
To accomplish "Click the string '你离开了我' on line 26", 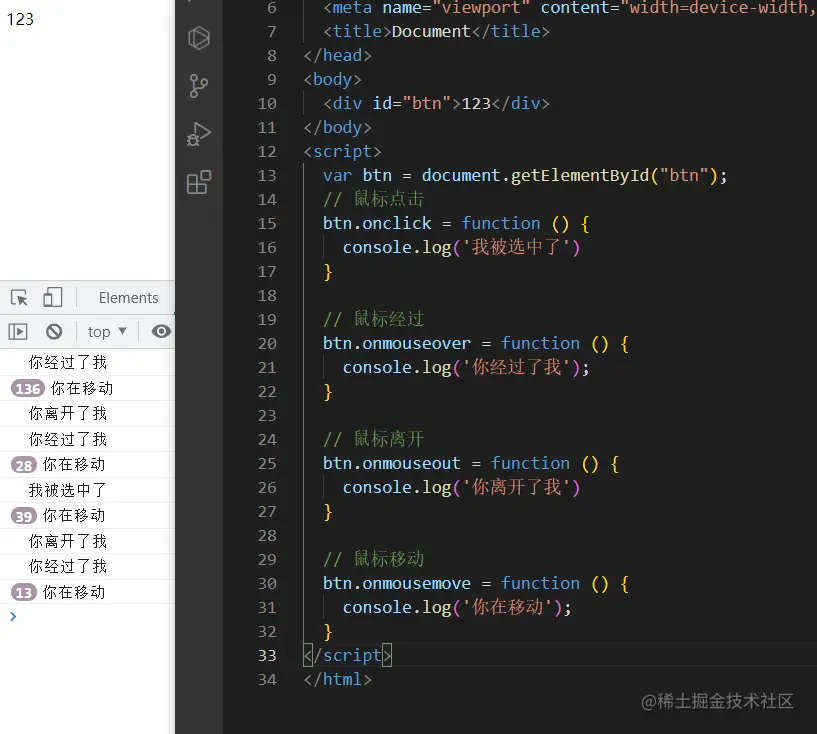I will pyautogui.click(x=516, y=488).
